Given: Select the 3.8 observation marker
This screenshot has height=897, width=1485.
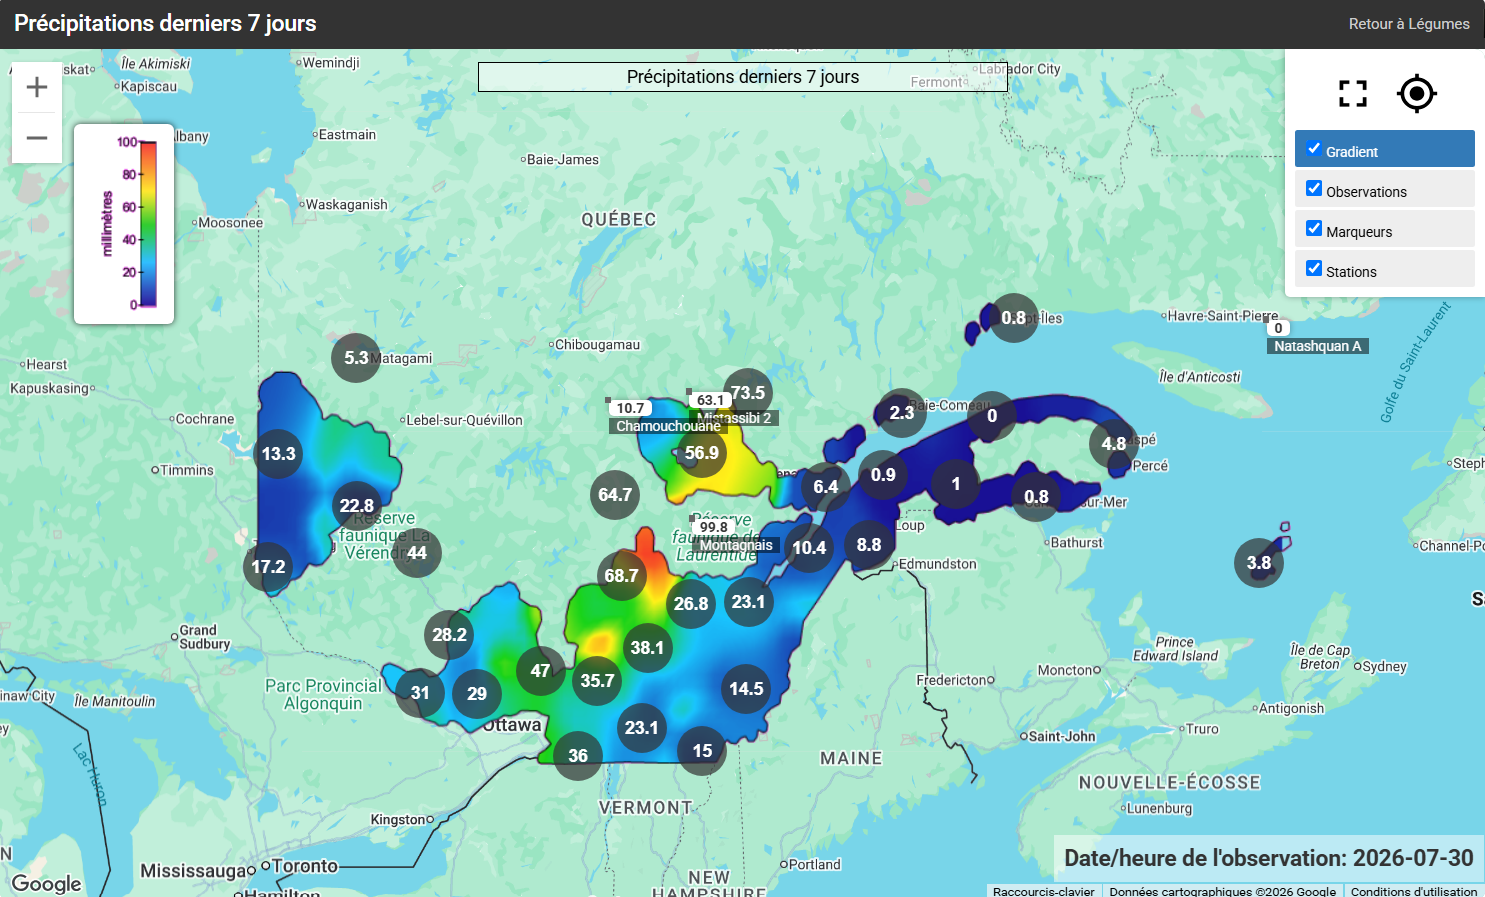Looking at the screenshot, I should tap(1259, 563).
